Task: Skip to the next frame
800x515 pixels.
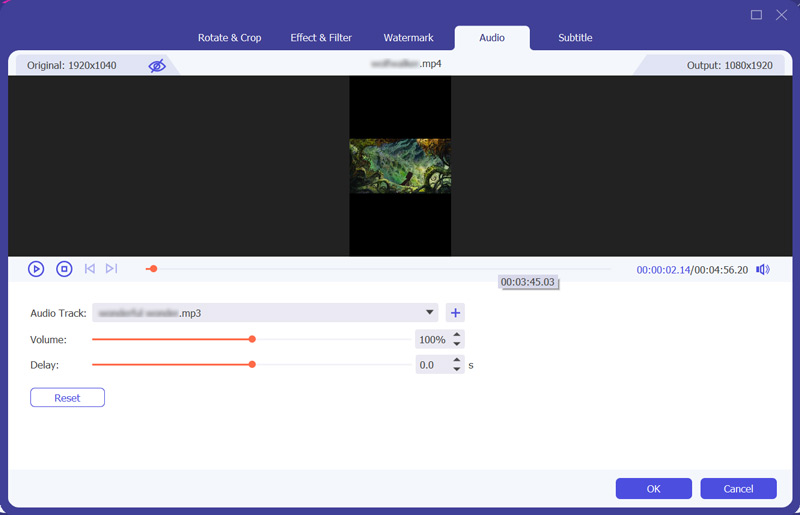Action: 111,269
